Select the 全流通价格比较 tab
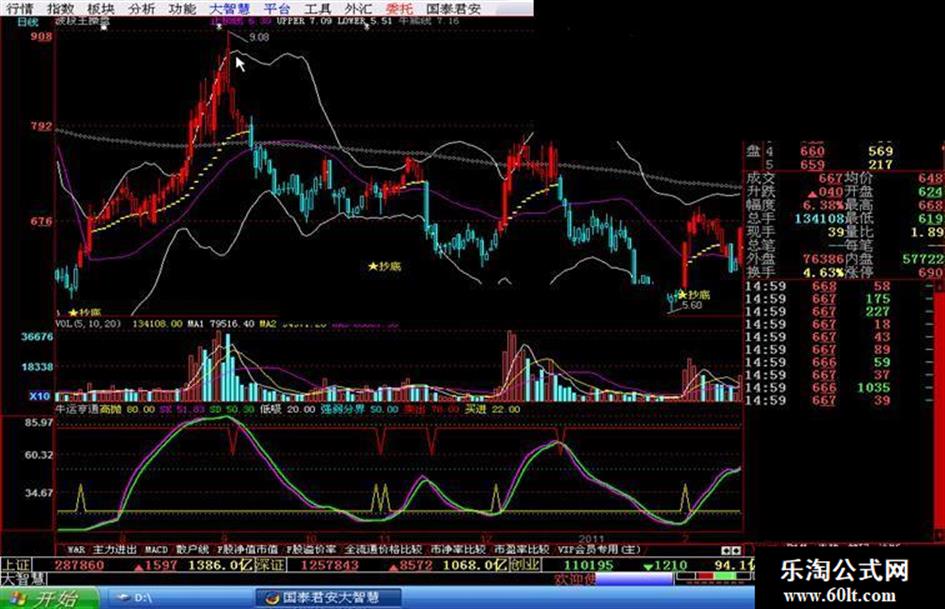Viewport: 945px width, 609px height. (383, 550)
